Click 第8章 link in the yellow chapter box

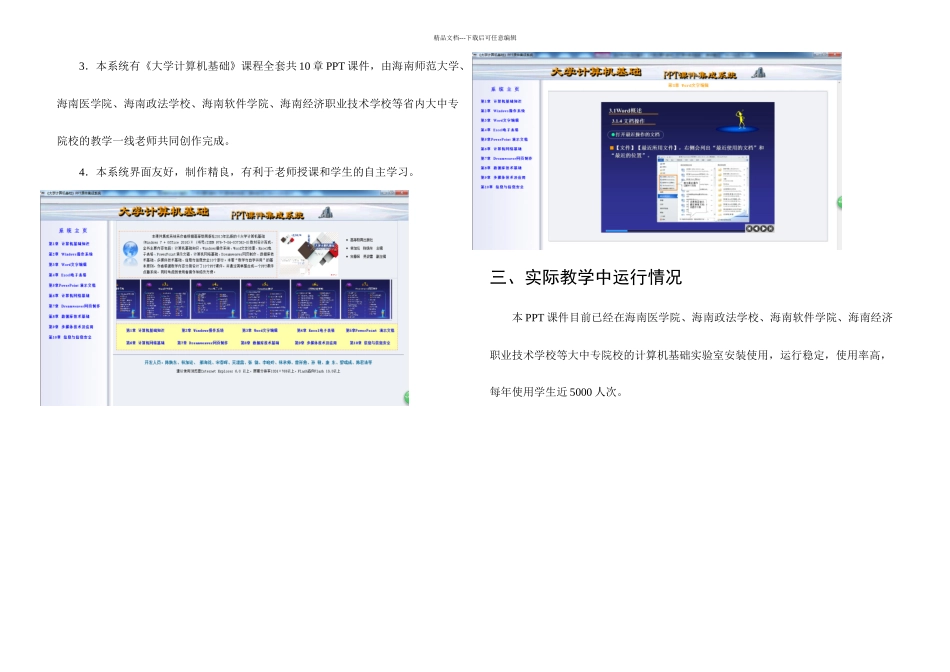(259, 343)
